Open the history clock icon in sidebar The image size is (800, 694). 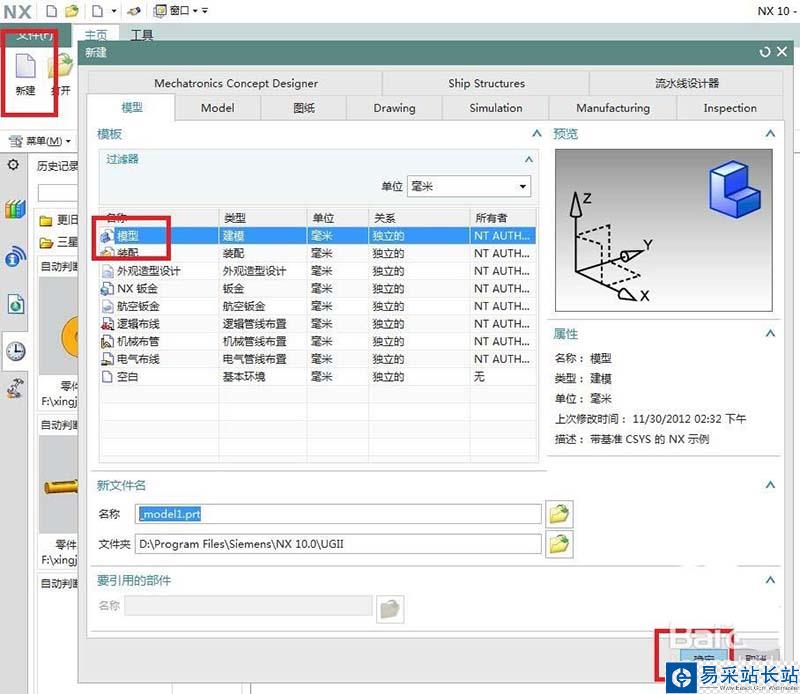coord(15,351)
